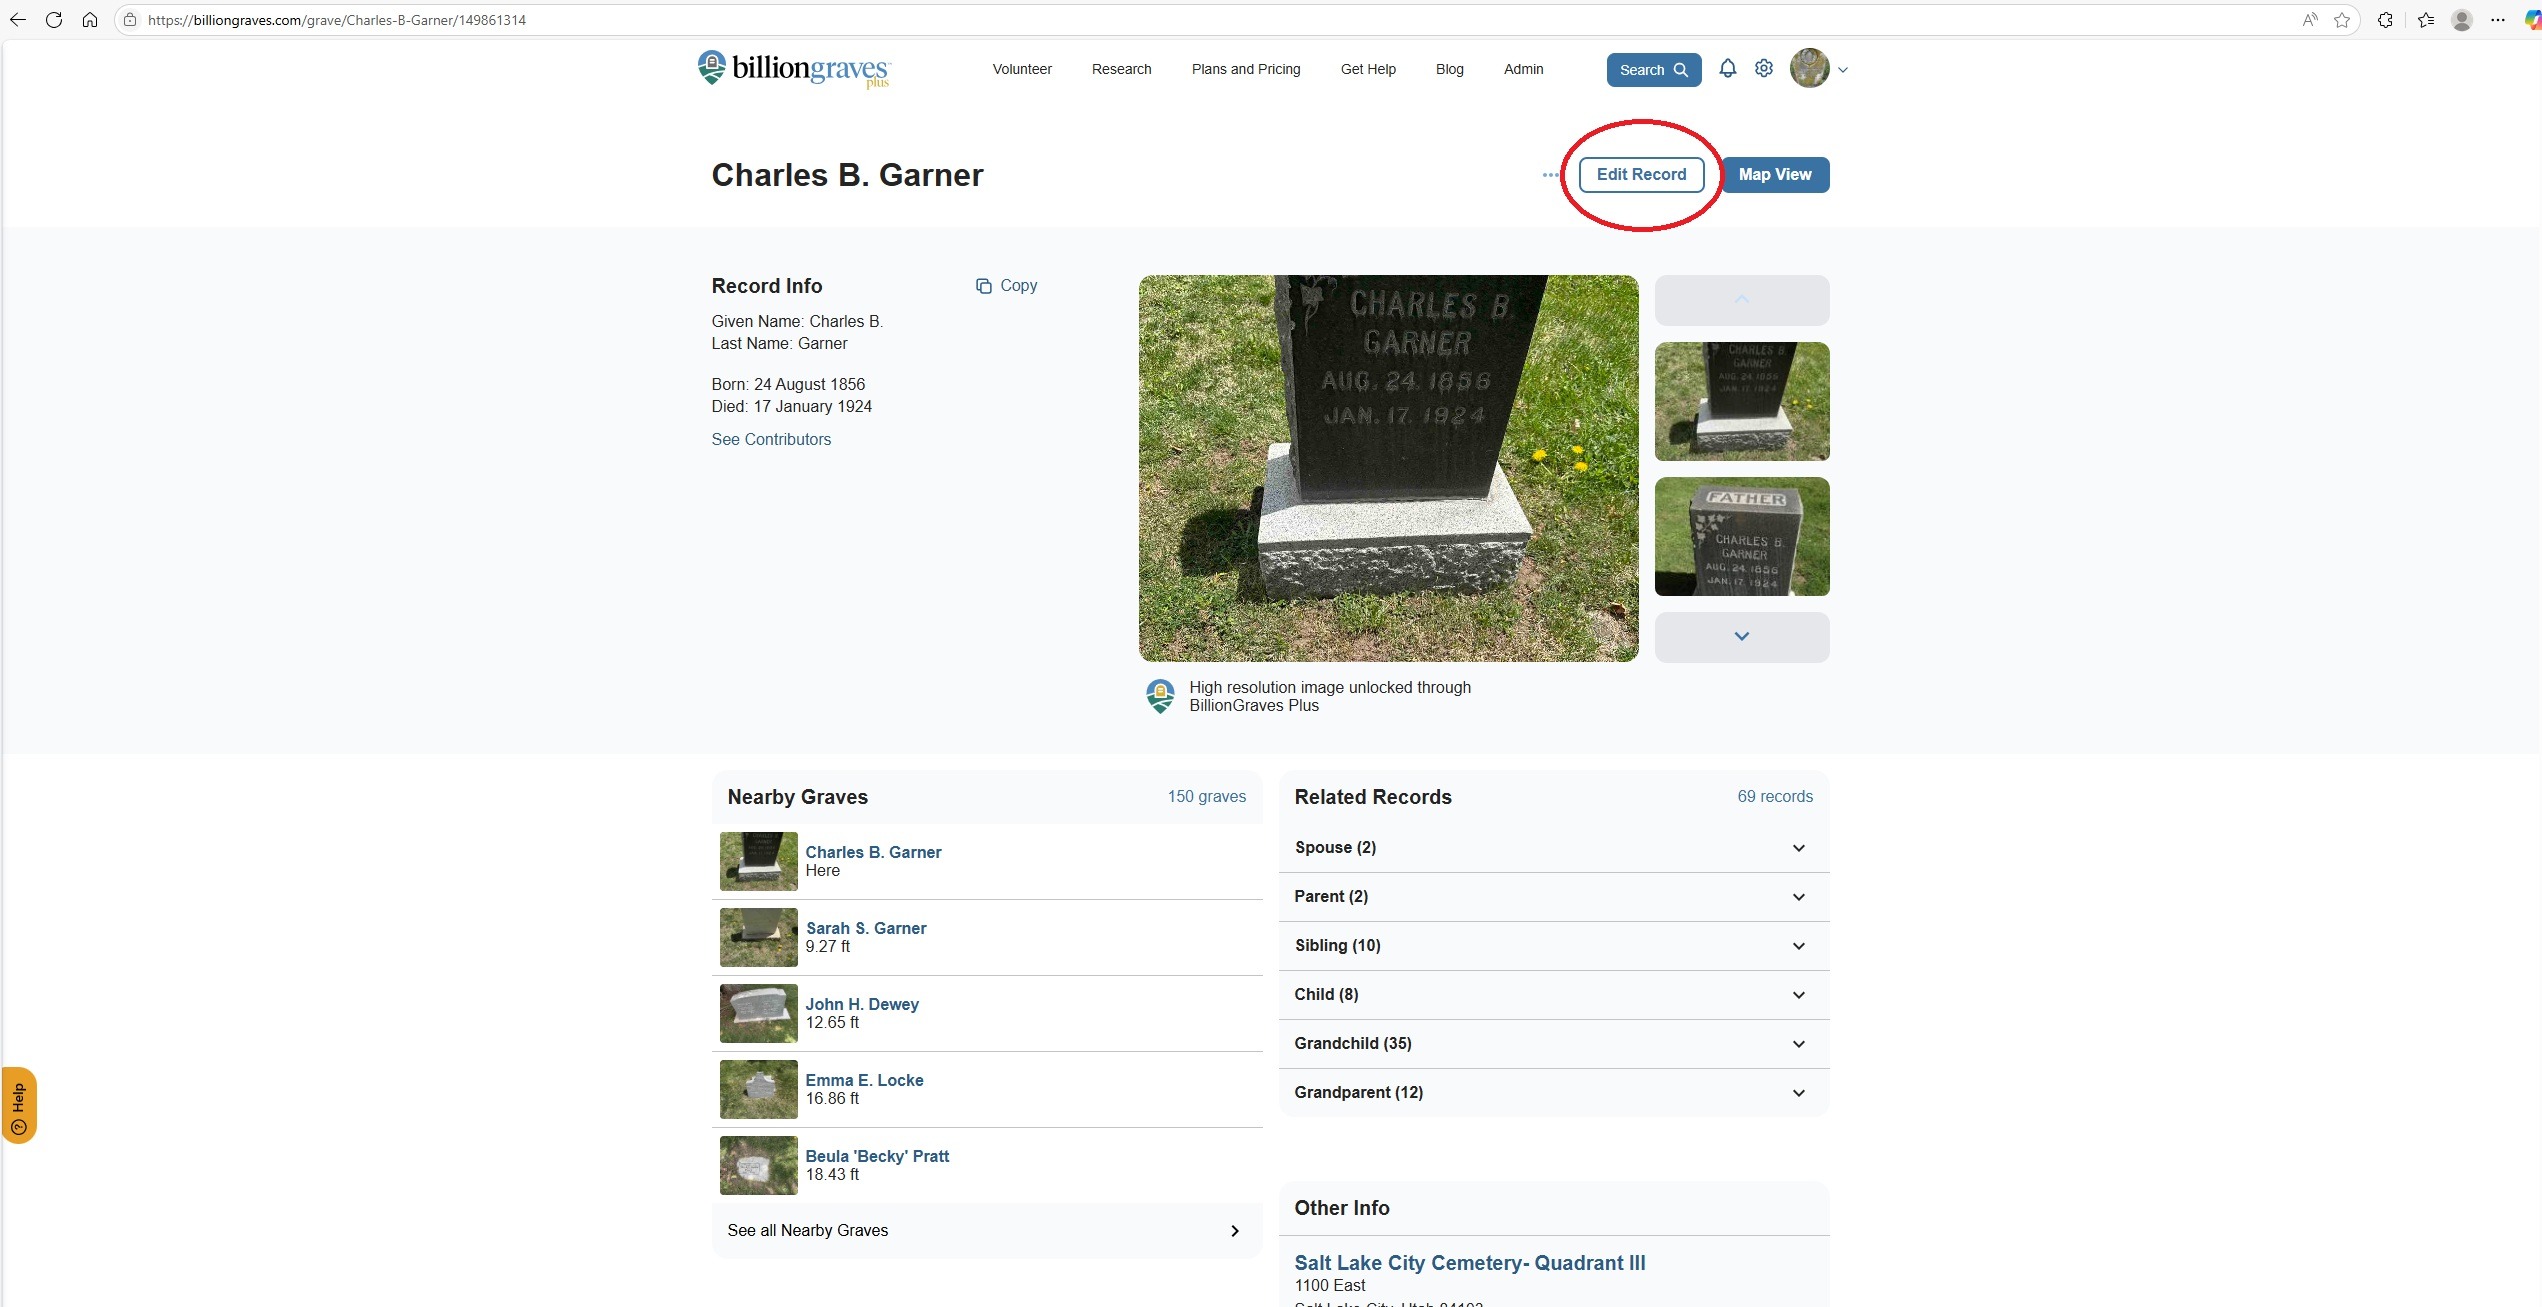This screenshot has height=1307, width=2542.
Task: Select the FATHER headstone thumbnail
Action: 1741,536
